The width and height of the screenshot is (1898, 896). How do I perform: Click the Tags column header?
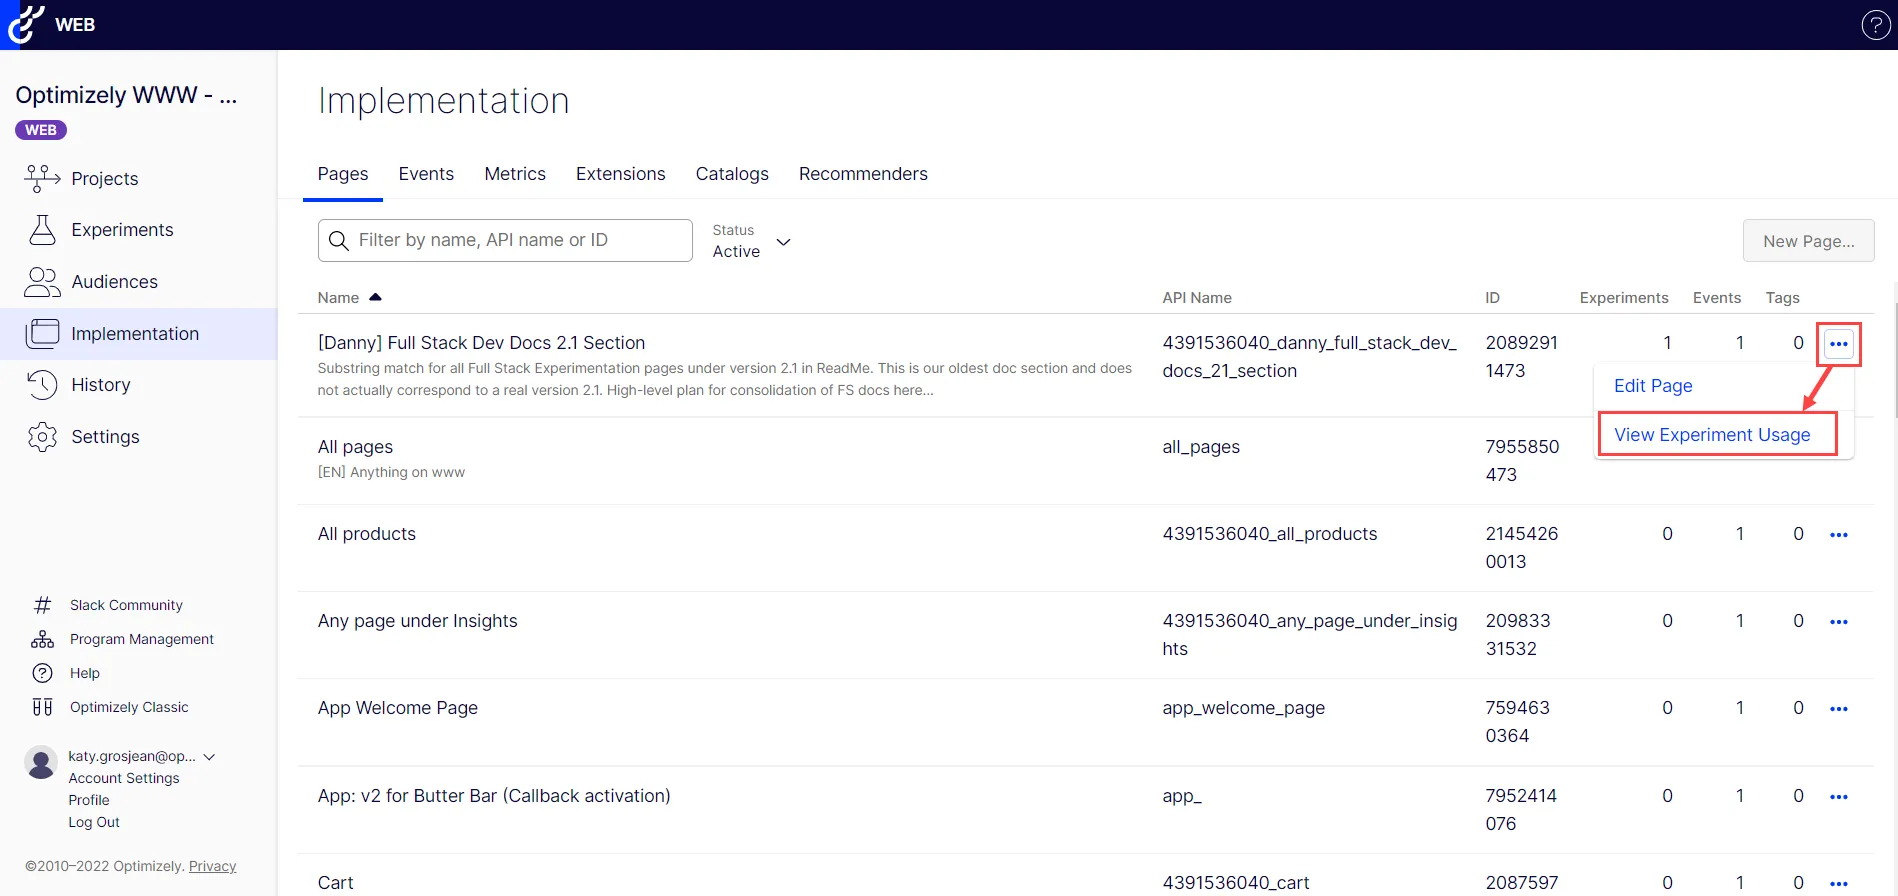pos(1782,298)
